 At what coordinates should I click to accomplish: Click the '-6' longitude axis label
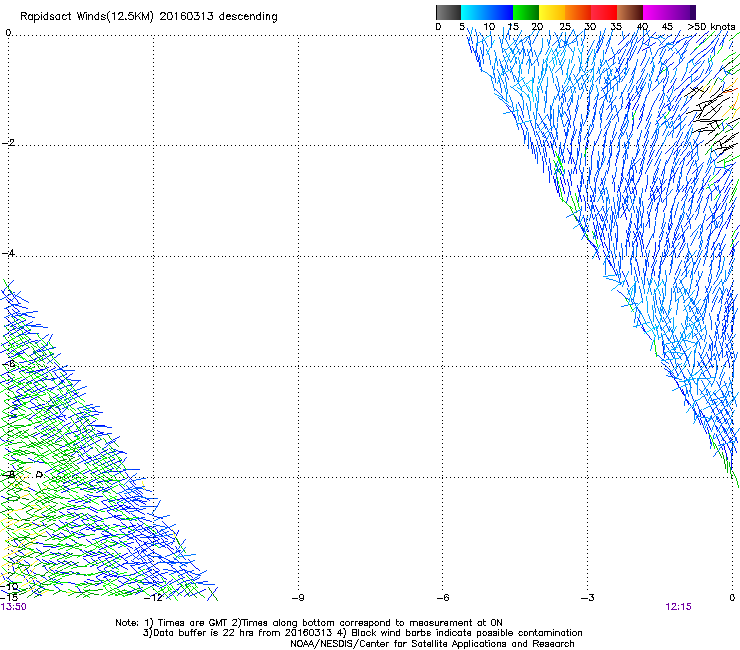pyautogui.click(x=442, y=598)
